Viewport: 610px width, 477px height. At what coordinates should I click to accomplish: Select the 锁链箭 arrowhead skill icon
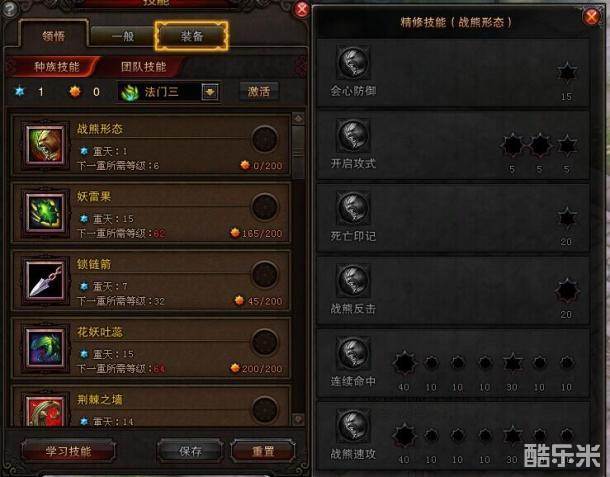[x=45, y=280]
